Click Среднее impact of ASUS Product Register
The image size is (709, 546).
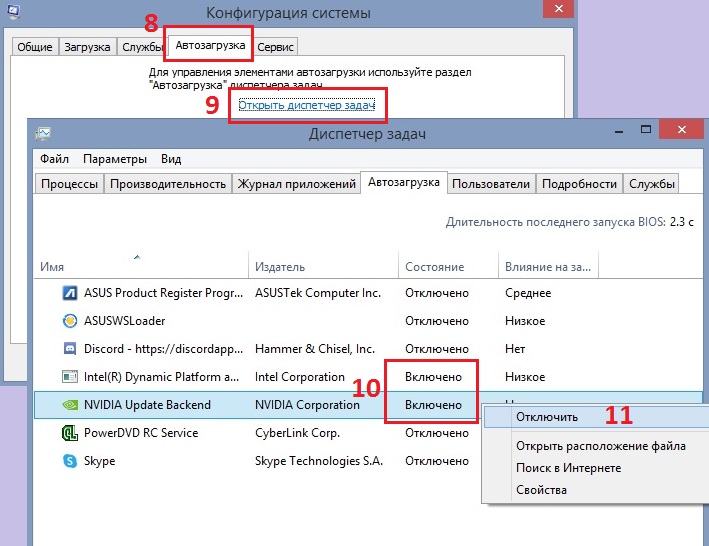point(528,293)
